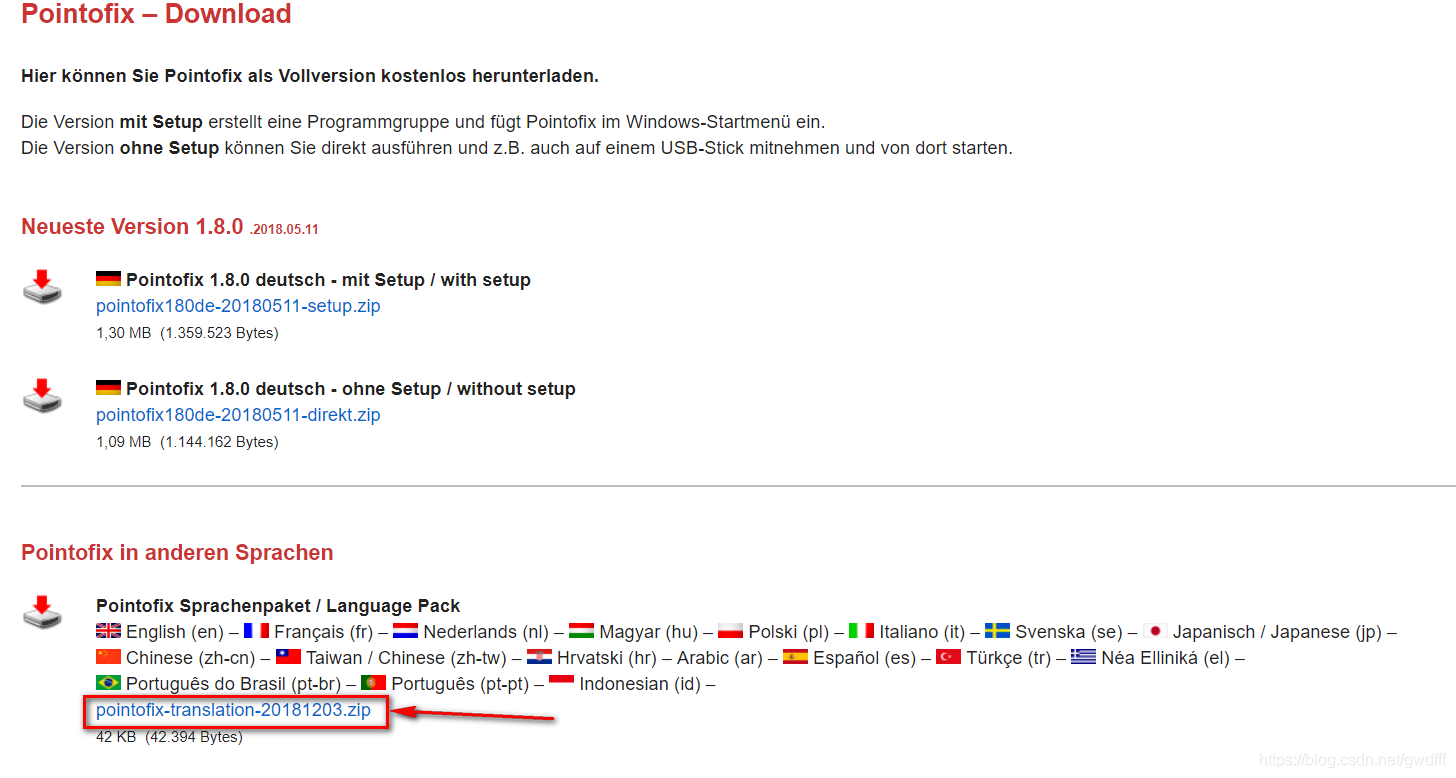1456x778 pixels.
Task: Click German flag next to 'mit Setup' title
Action: coord(108,279)
